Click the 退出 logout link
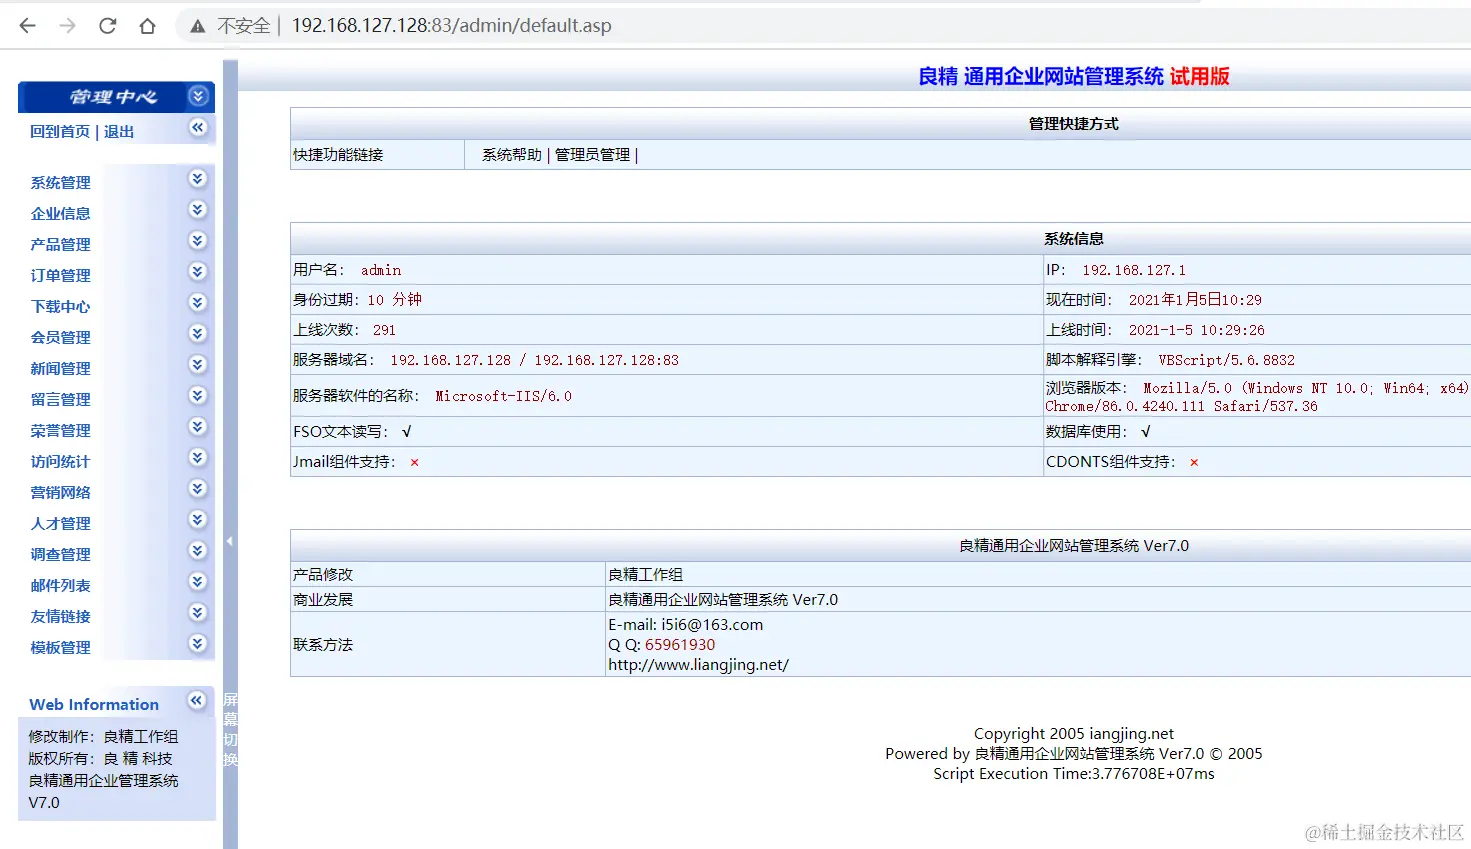Viewport: 1471px width, 849px height. [x=119, y=132]
